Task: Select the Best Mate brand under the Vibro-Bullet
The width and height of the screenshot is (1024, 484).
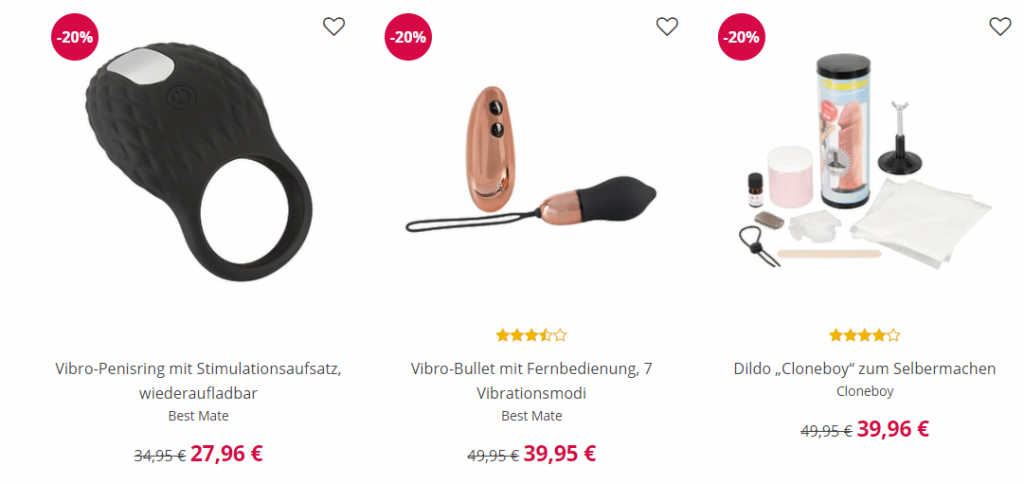Action: click(532, 415)
